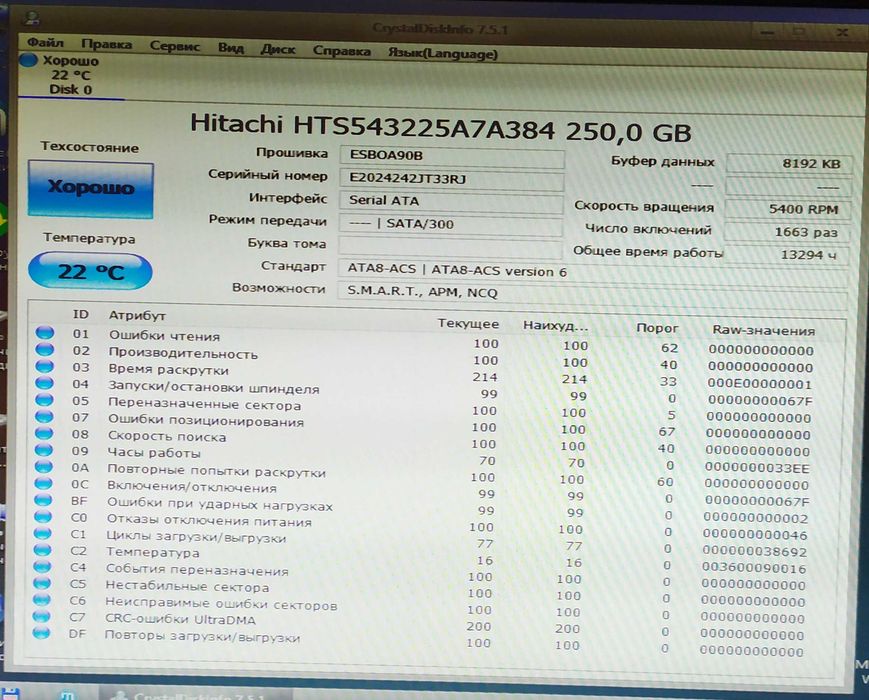
Task: Open the Язык(Language) menu
Action: click(443, 54)
